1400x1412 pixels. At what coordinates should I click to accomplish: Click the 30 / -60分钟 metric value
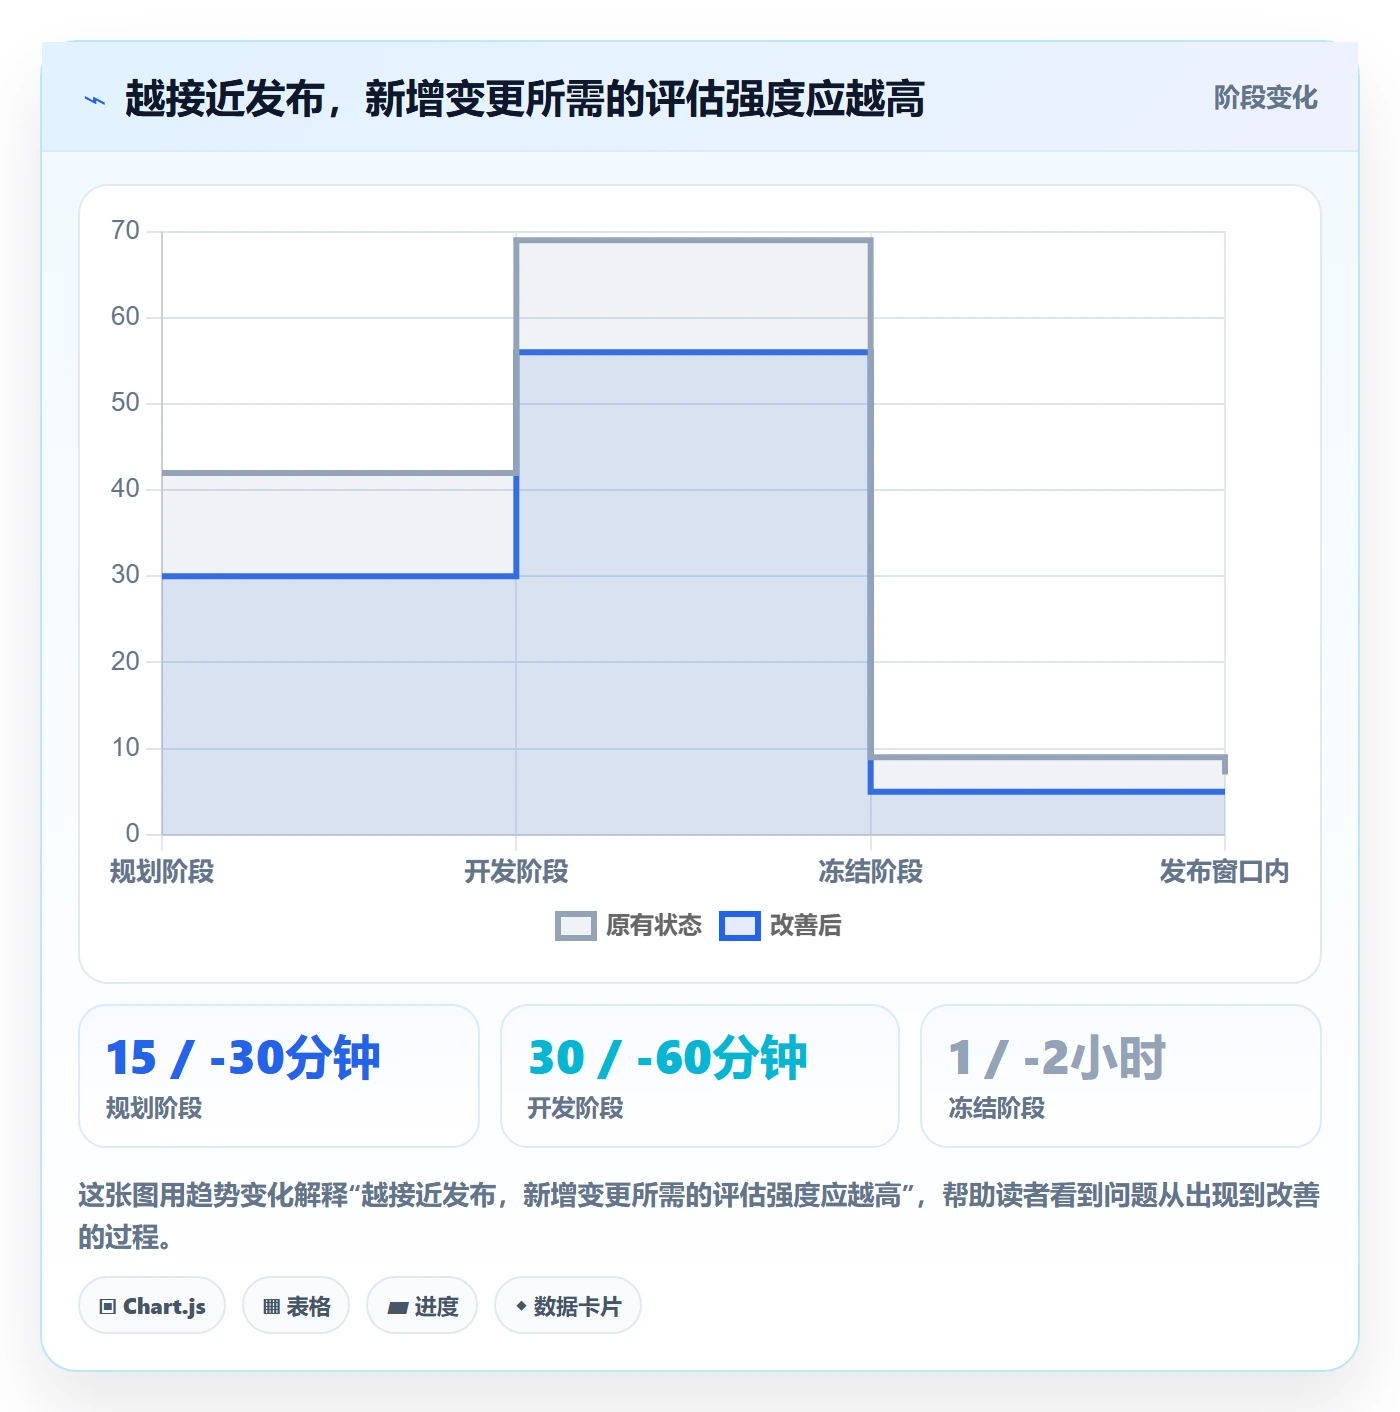667,1058
